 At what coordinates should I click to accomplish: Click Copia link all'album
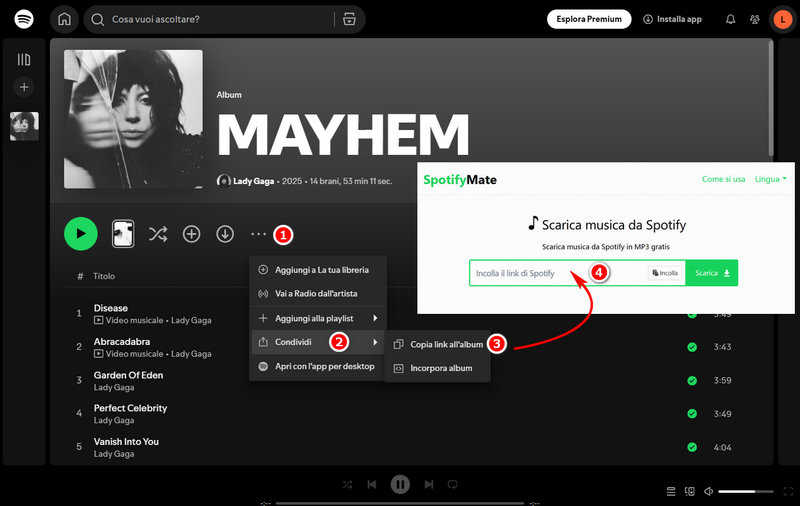[x=437, y=344]
